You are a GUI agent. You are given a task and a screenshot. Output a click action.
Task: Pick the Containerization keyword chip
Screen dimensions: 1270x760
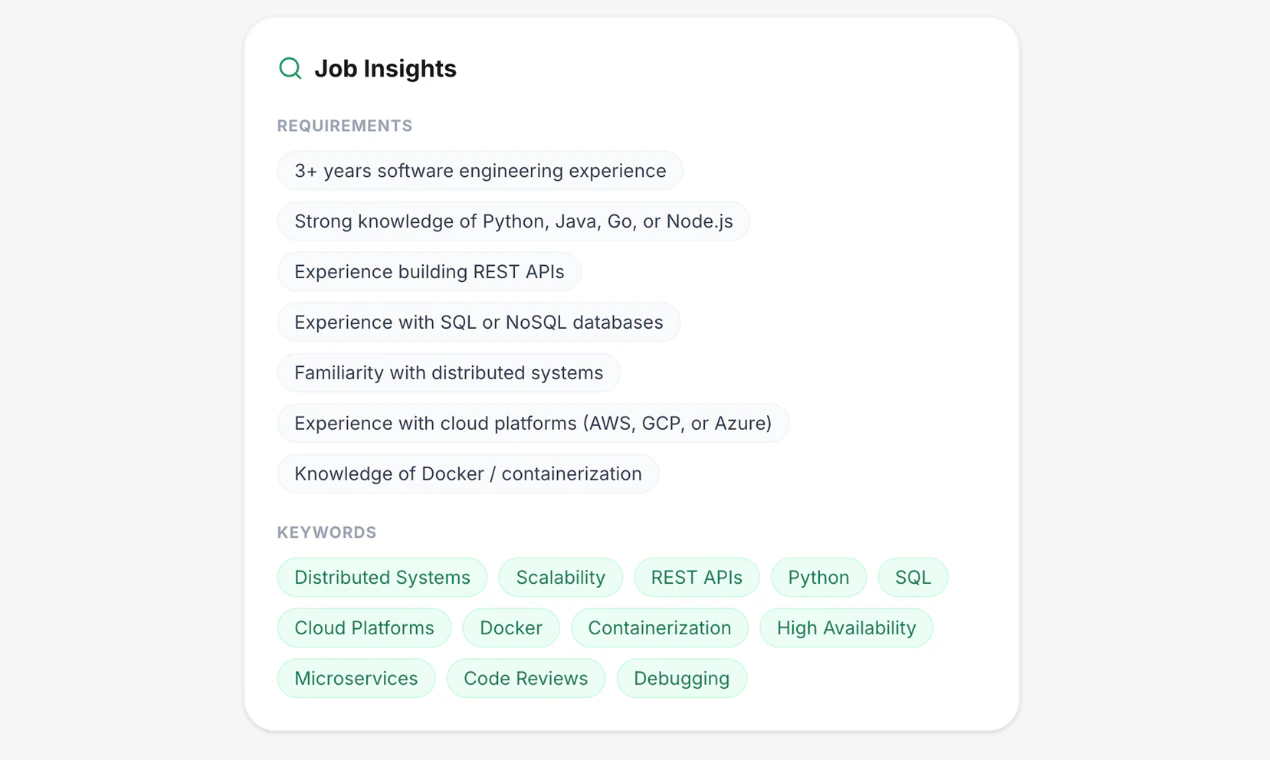659,628
